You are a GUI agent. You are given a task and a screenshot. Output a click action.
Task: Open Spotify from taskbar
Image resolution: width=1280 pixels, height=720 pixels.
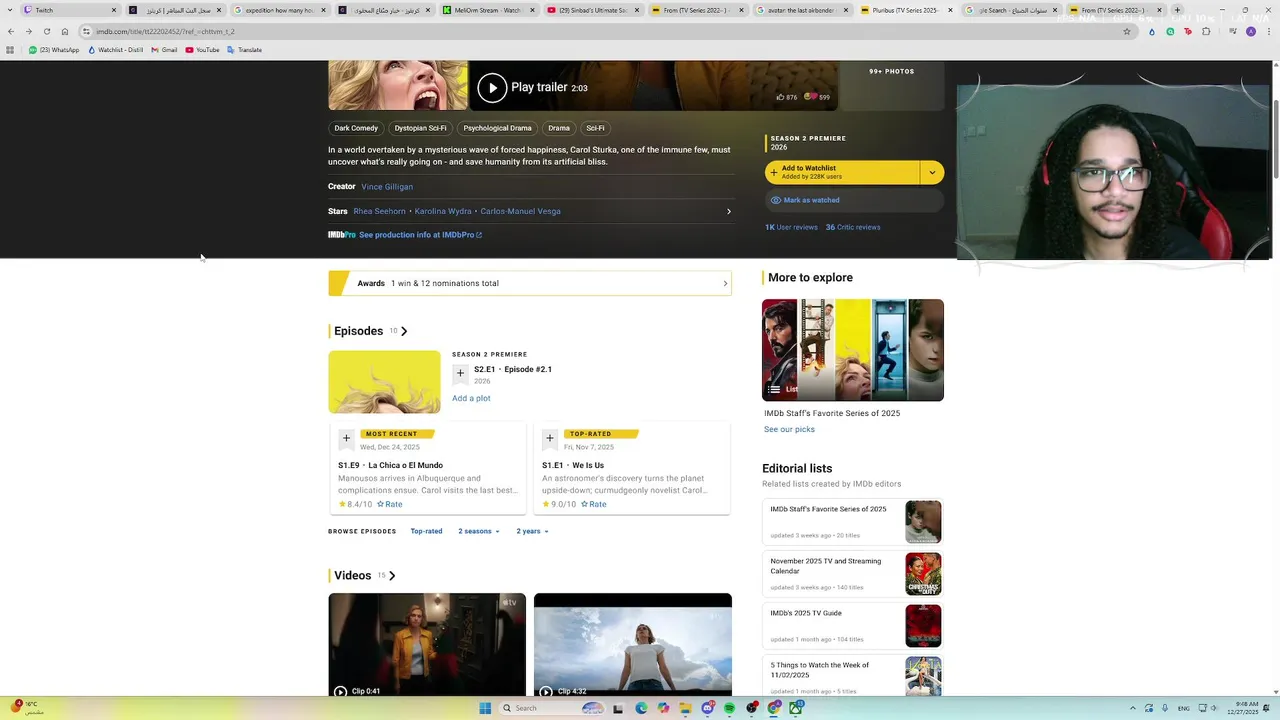(729, 708)
